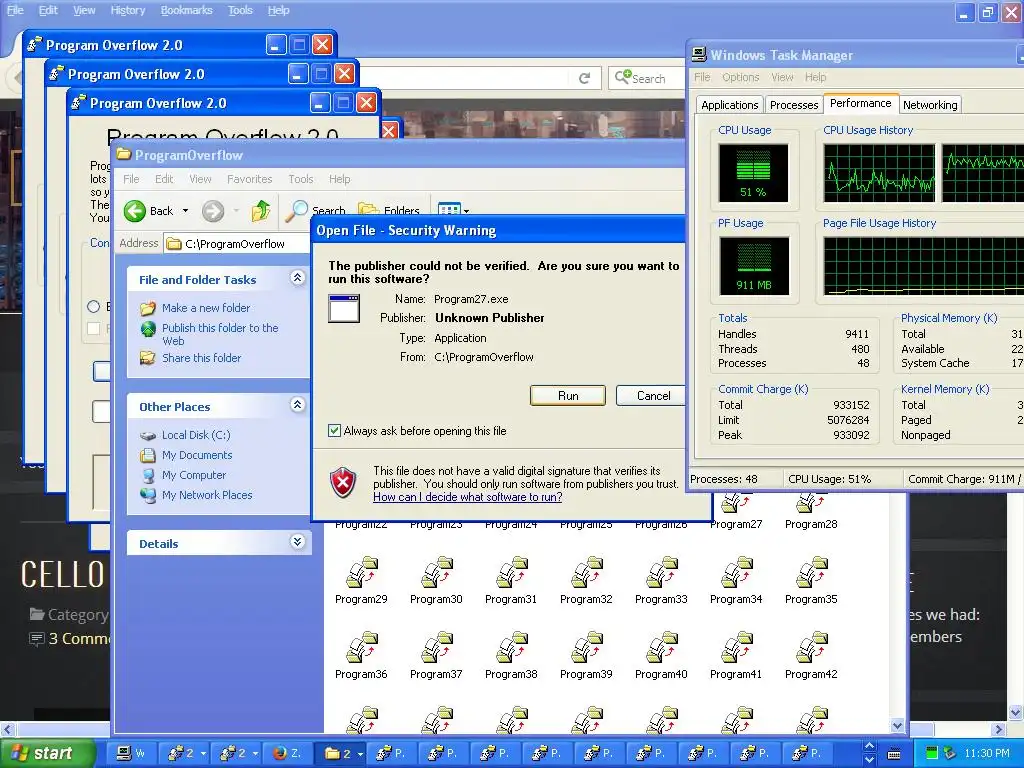Screen dimensions: 1024x768
Task: Open Tools menu in ProgramOverflow explorer
Action: [300, 179]
